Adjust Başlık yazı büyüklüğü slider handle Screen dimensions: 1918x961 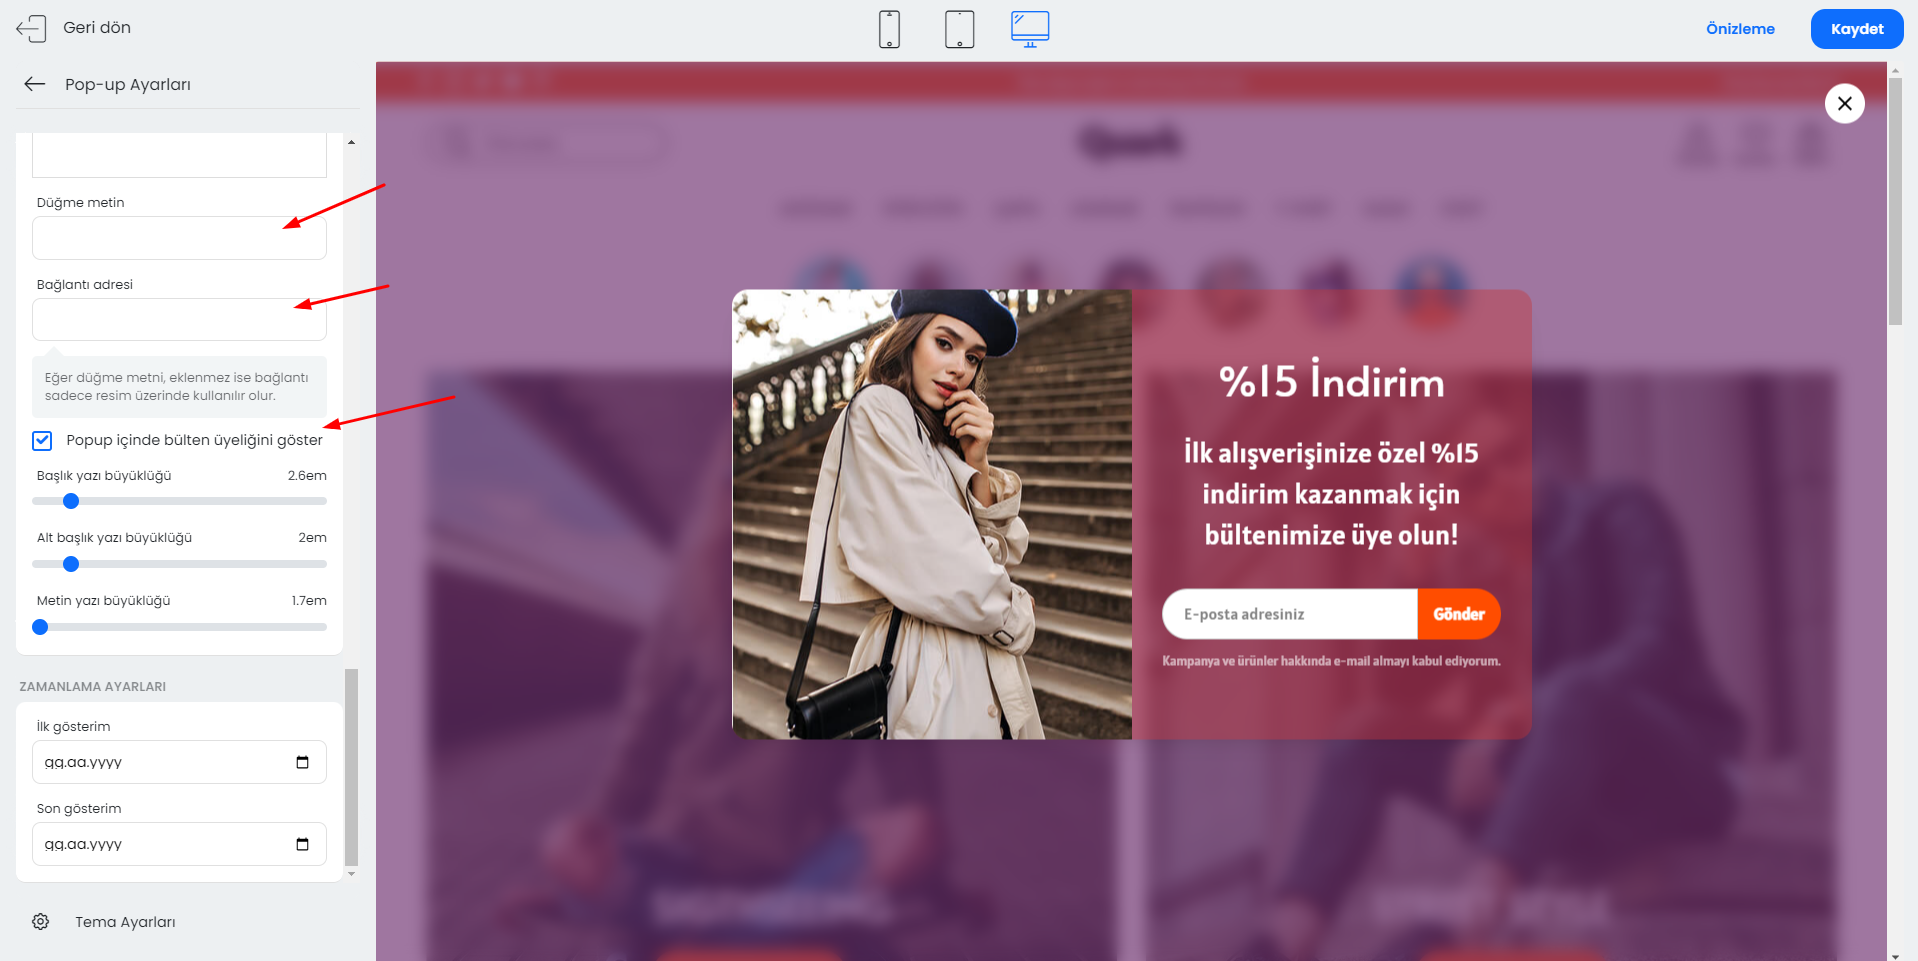point(71,501)
